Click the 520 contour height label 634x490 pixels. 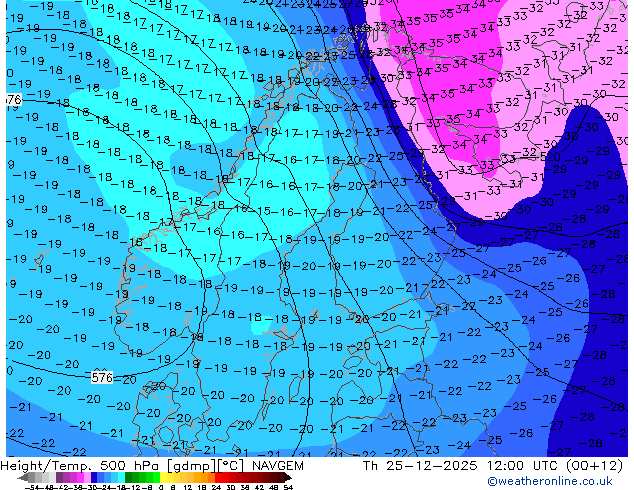[x=550, y=156]
